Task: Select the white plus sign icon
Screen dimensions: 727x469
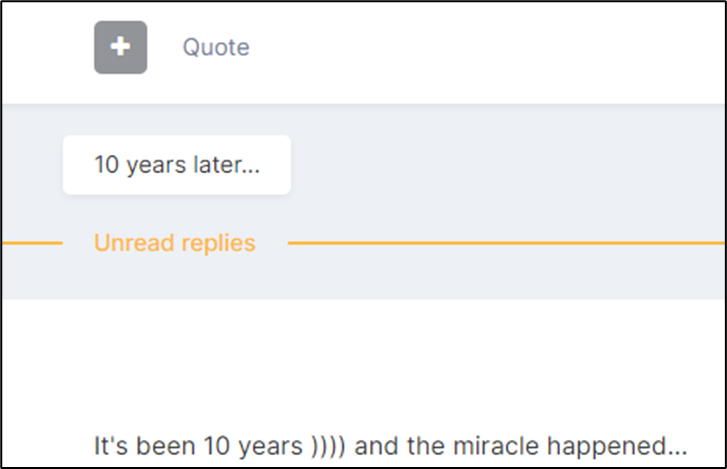Action: click(x=120, y=47)
